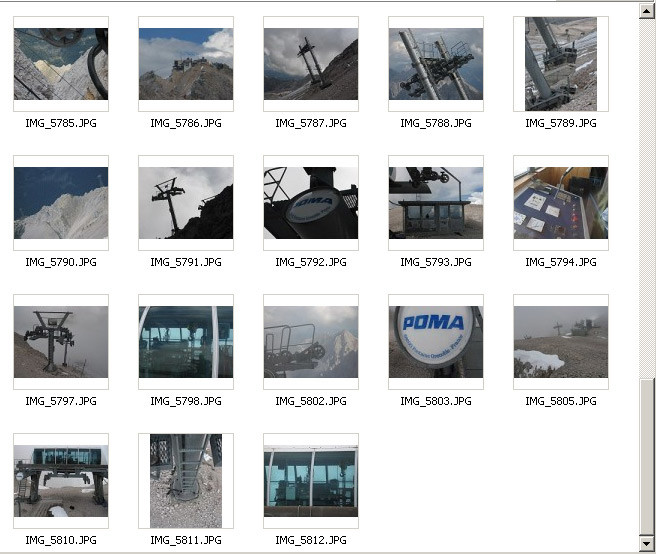Select the white POMA logo photo IMG_5803.JPG

pos(436,342)
